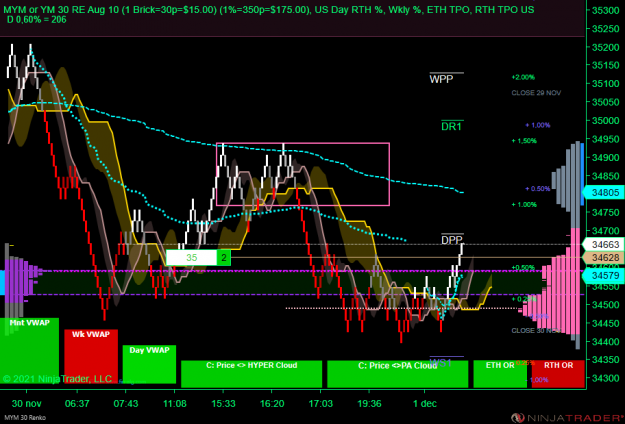The height and width of the screenshot is (424, 625).
Task: Click the 35300 price axis value
Action: click(606, 10)
